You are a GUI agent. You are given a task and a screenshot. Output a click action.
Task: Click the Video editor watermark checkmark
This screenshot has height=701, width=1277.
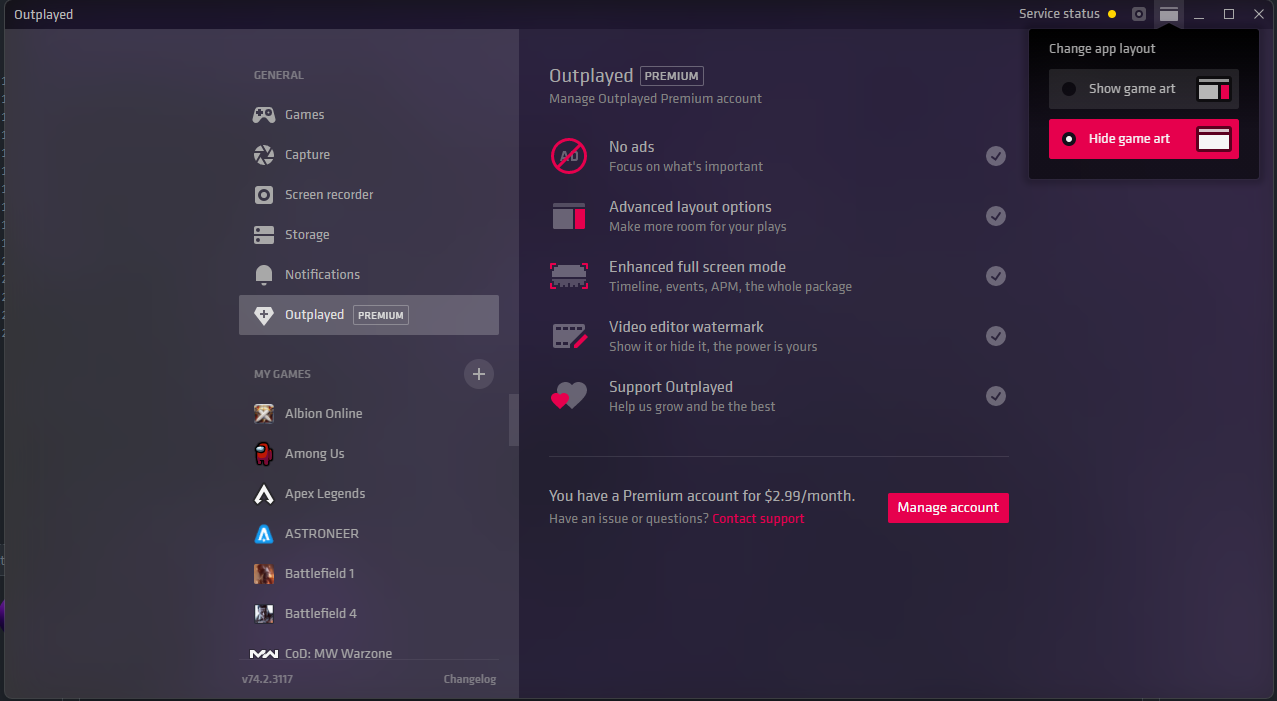coord(996,336)
